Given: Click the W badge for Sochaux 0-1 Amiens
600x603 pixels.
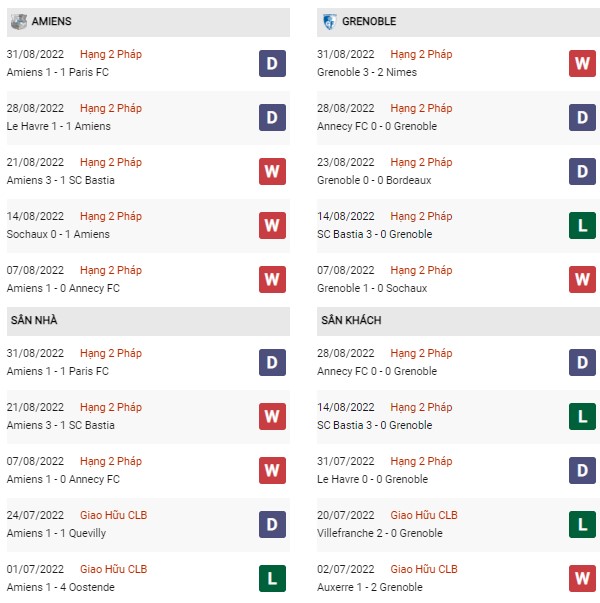Looking at the screenshot, I should pos(272,225).
